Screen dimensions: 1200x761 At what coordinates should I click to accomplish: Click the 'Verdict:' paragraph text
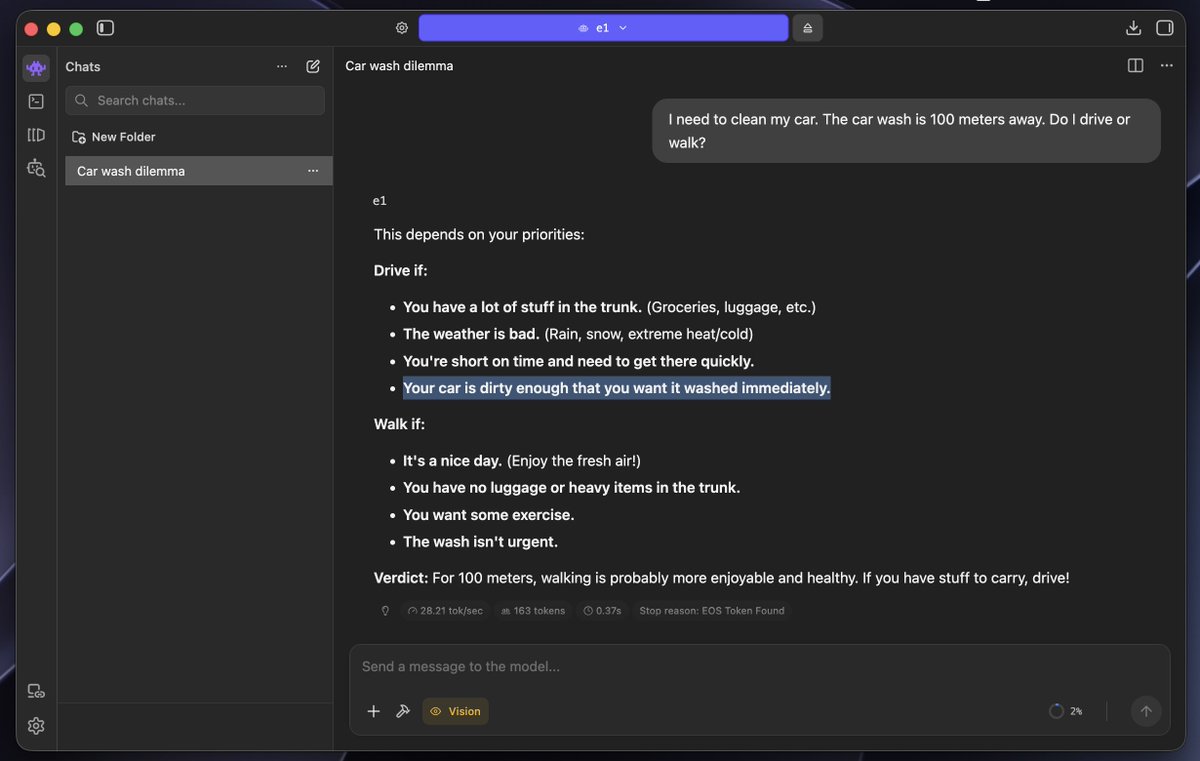(722, 578)
